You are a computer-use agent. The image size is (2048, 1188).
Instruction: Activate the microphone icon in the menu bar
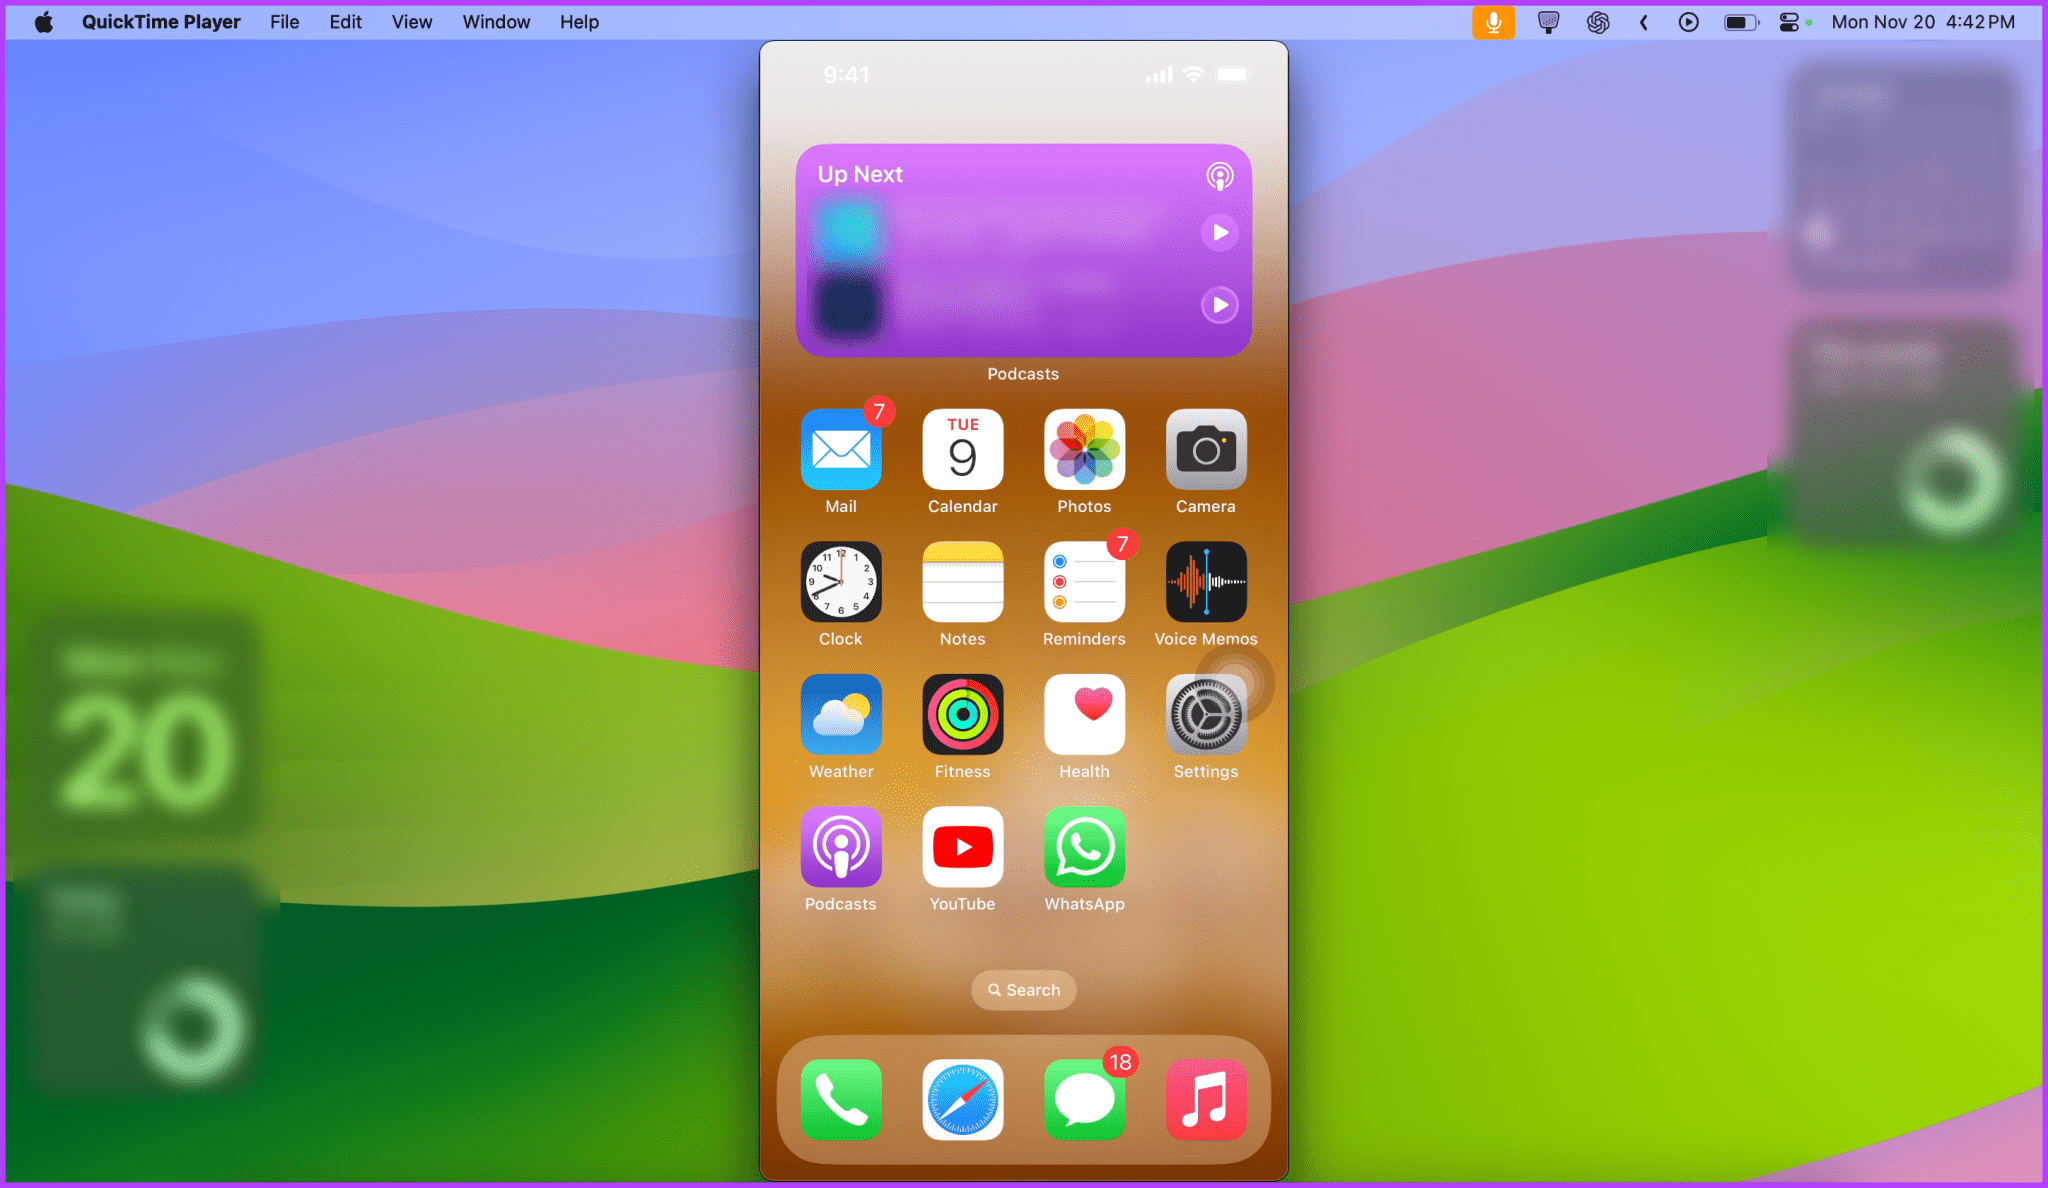point(1492,21)
